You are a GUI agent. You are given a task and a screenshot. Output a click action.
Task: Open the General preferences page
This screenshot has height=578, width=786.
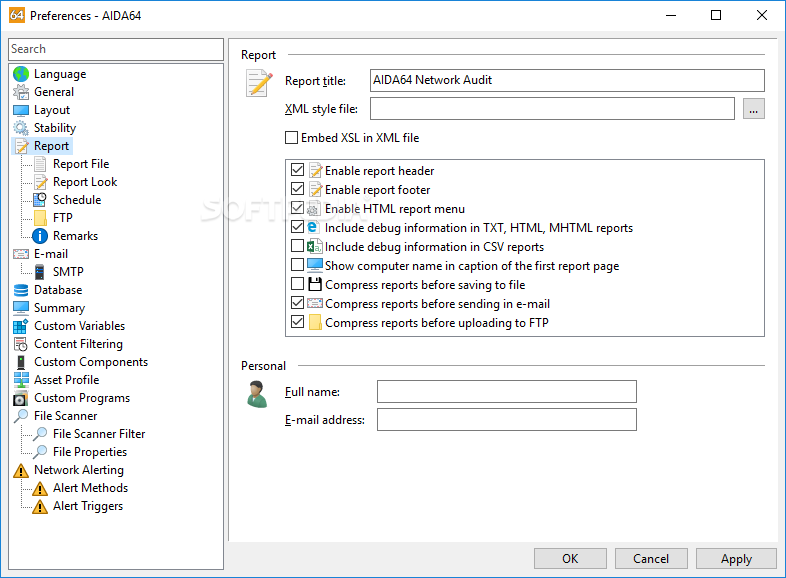tap(54, 92)
